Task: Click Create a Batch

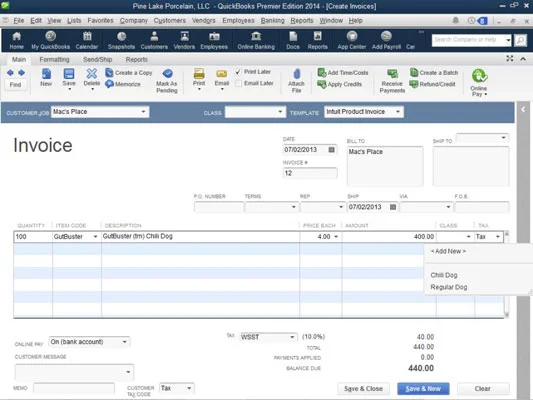Action: pyautogui.click(x=434, y=72)
